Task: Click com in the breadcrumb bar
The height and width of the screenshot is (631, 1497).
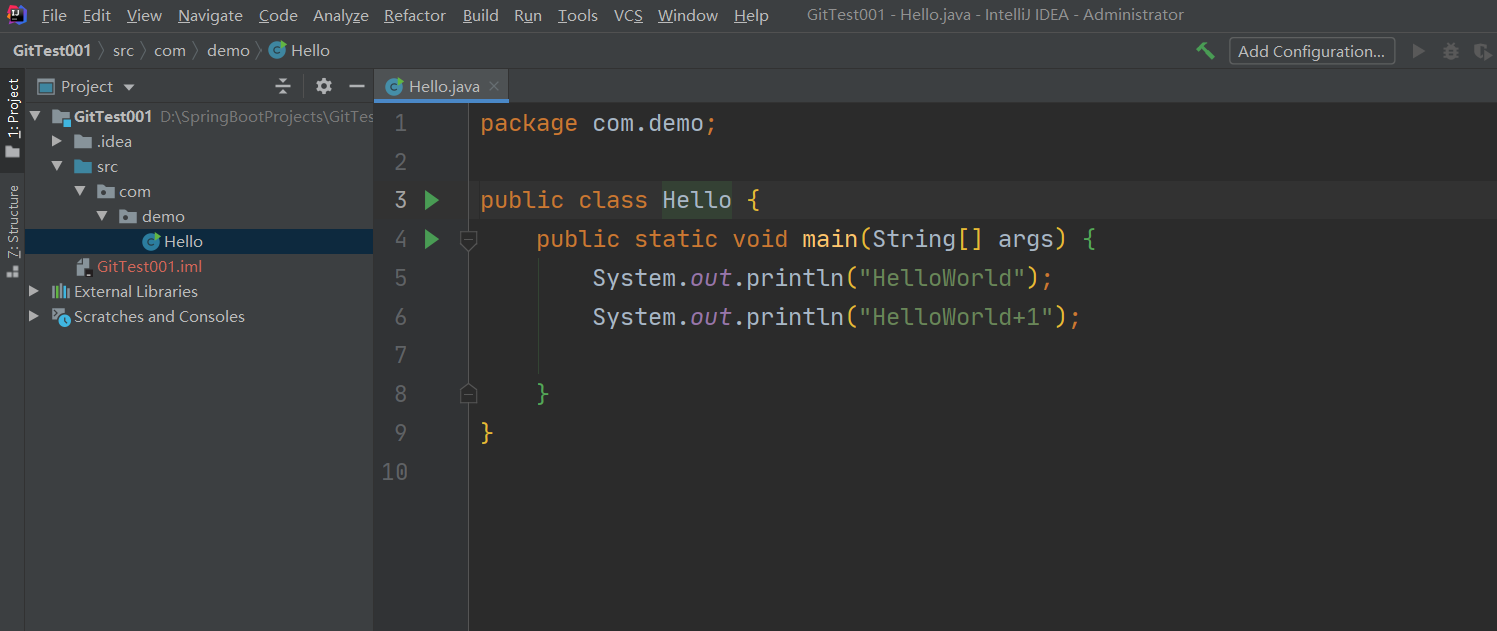Action: coord(170,50)
